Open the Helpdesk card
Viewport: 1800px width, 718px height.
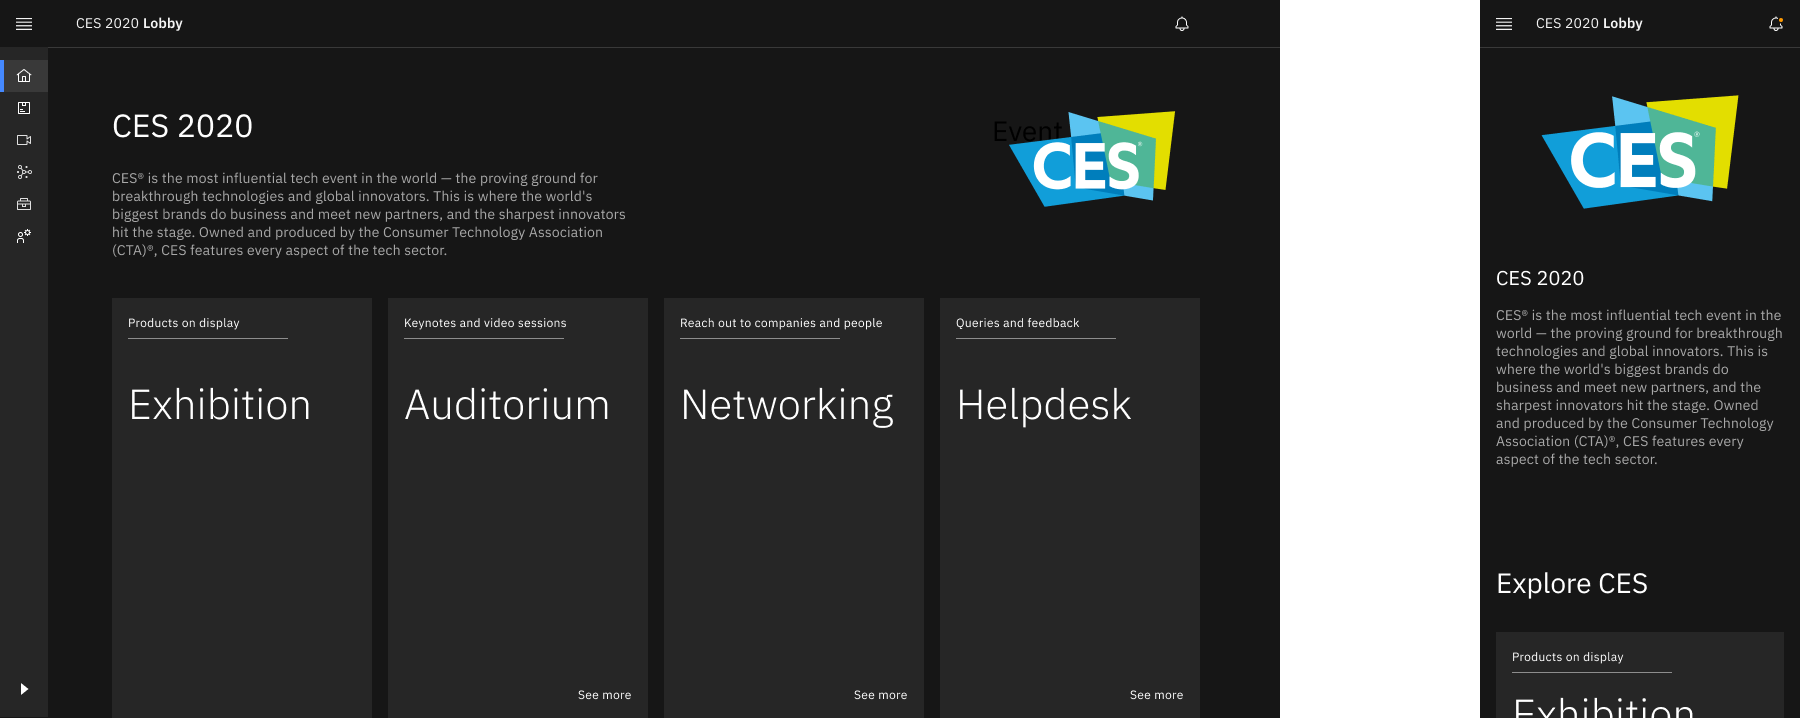pos(1070,508)
